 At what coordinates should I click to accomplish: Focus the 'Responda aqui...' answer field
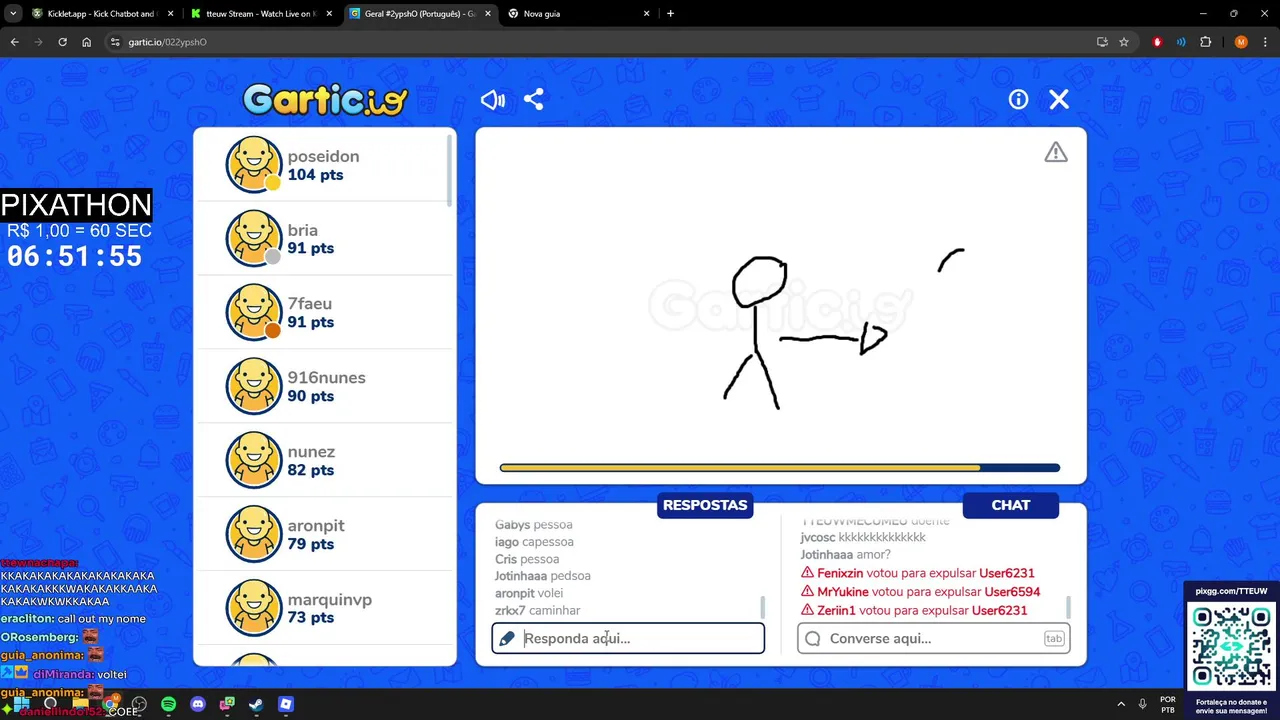point(628,638)
